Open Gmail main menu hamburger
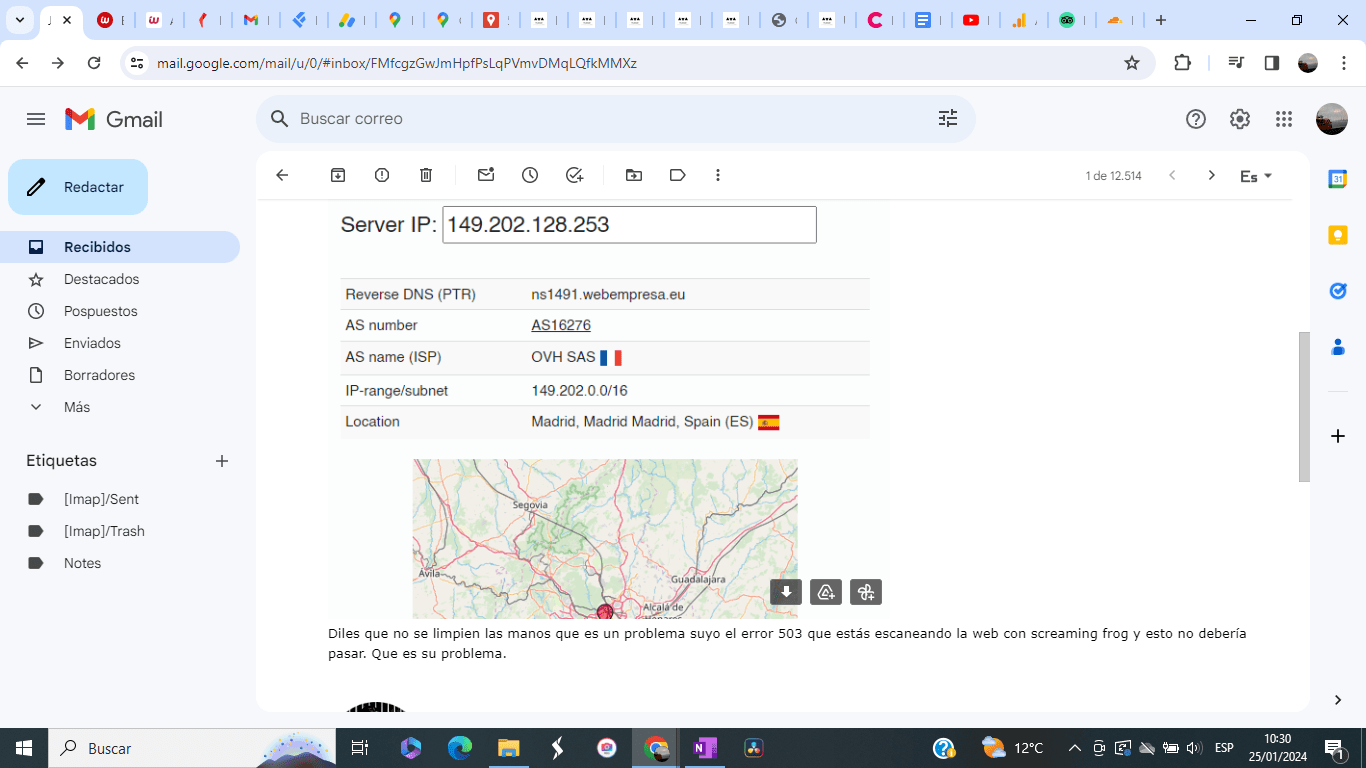 coord(36,119)
